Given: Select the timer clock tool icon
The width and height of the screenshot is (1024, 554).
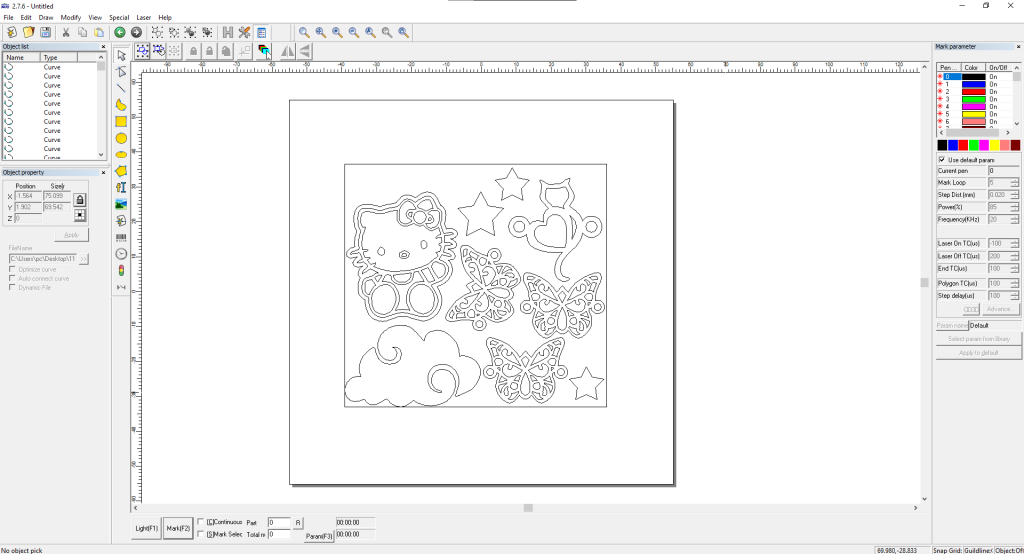Looking at the screenshot, I should coord(121,254).
